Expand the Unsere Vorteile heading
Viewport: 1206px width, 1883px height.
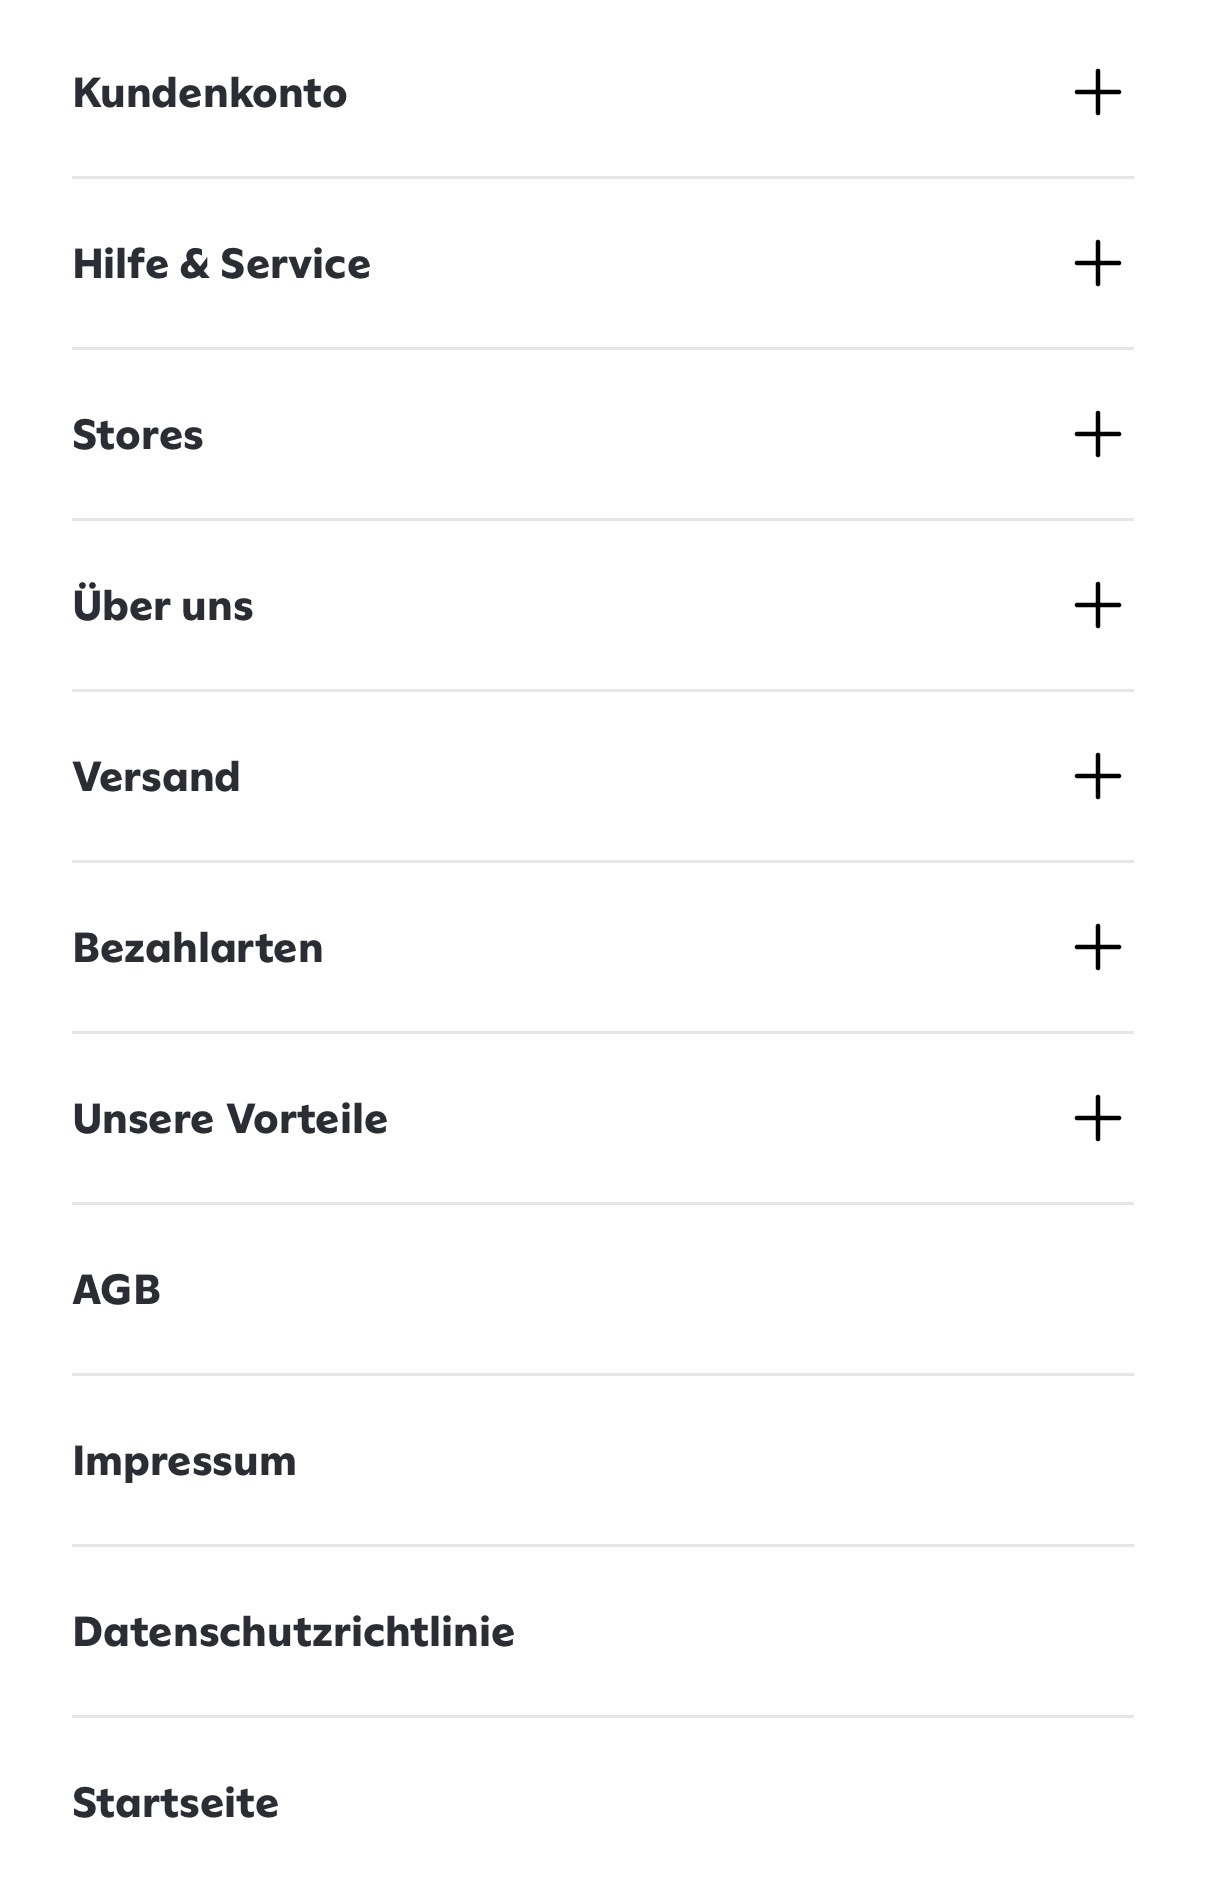230,1119
